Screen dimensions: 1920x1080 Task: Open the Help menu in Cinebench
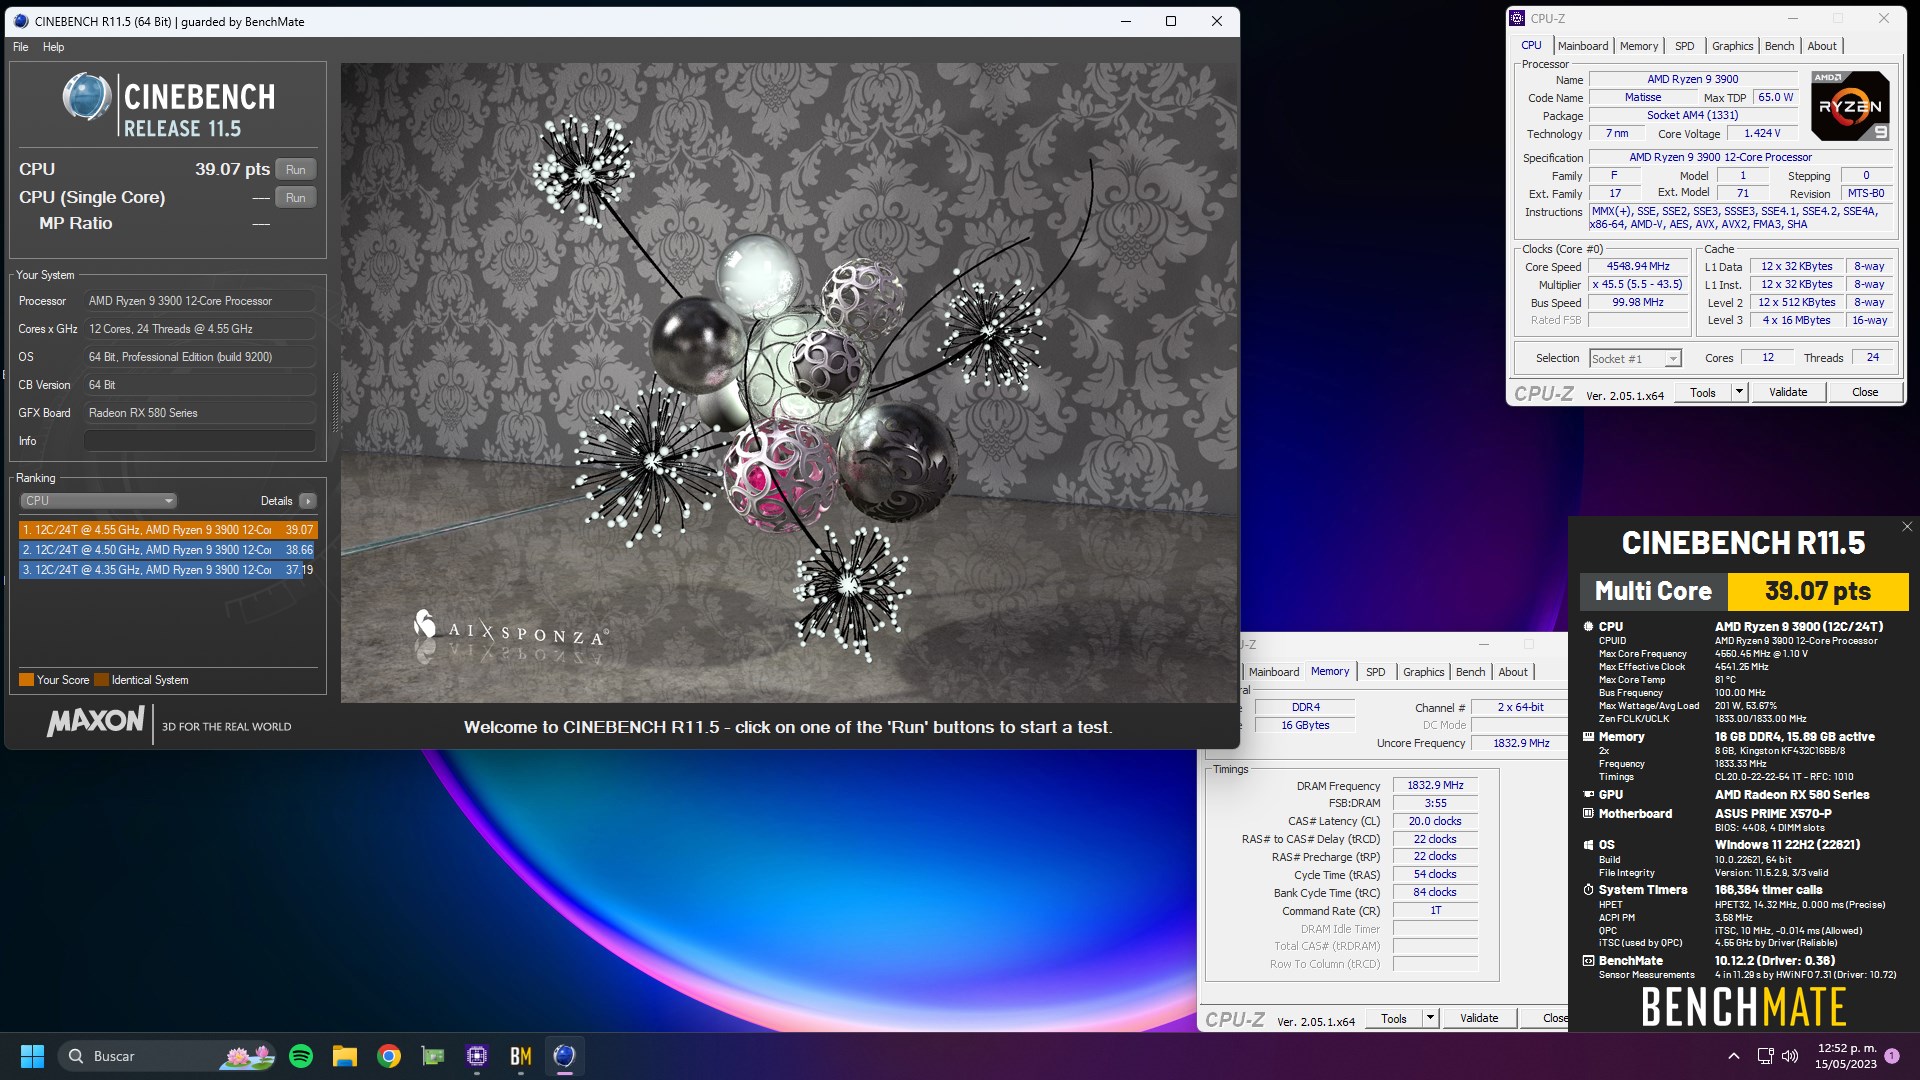[x=53, y=47]
